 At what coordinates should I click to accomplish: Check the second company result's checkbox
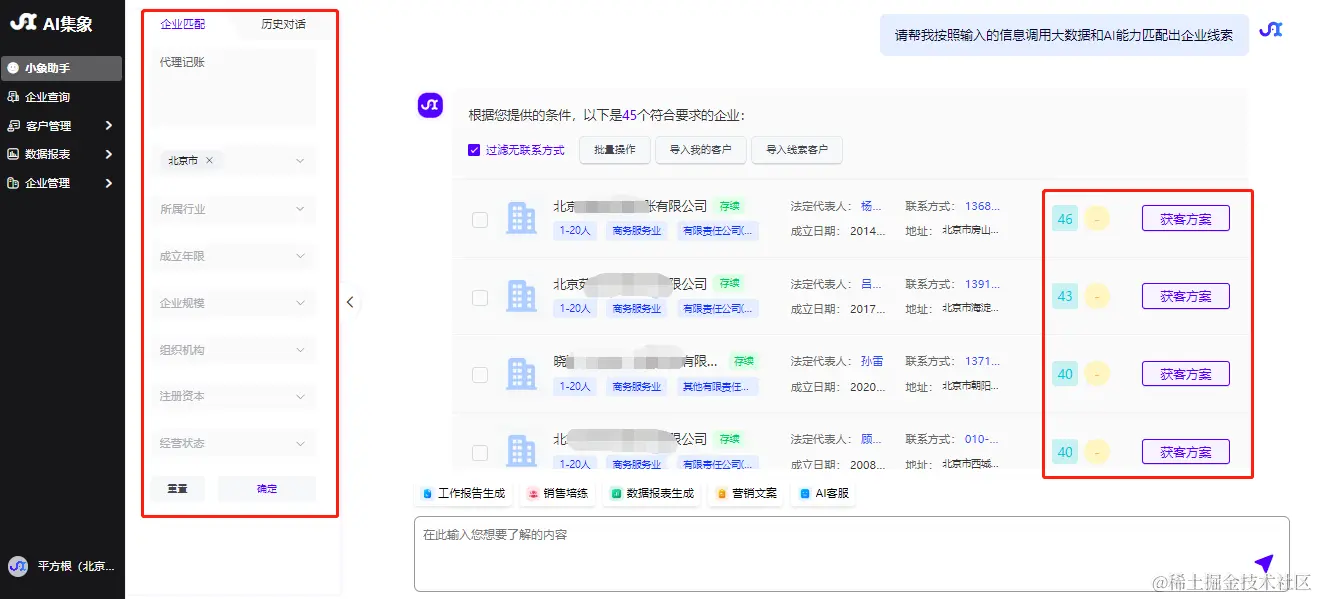point(479,296)
